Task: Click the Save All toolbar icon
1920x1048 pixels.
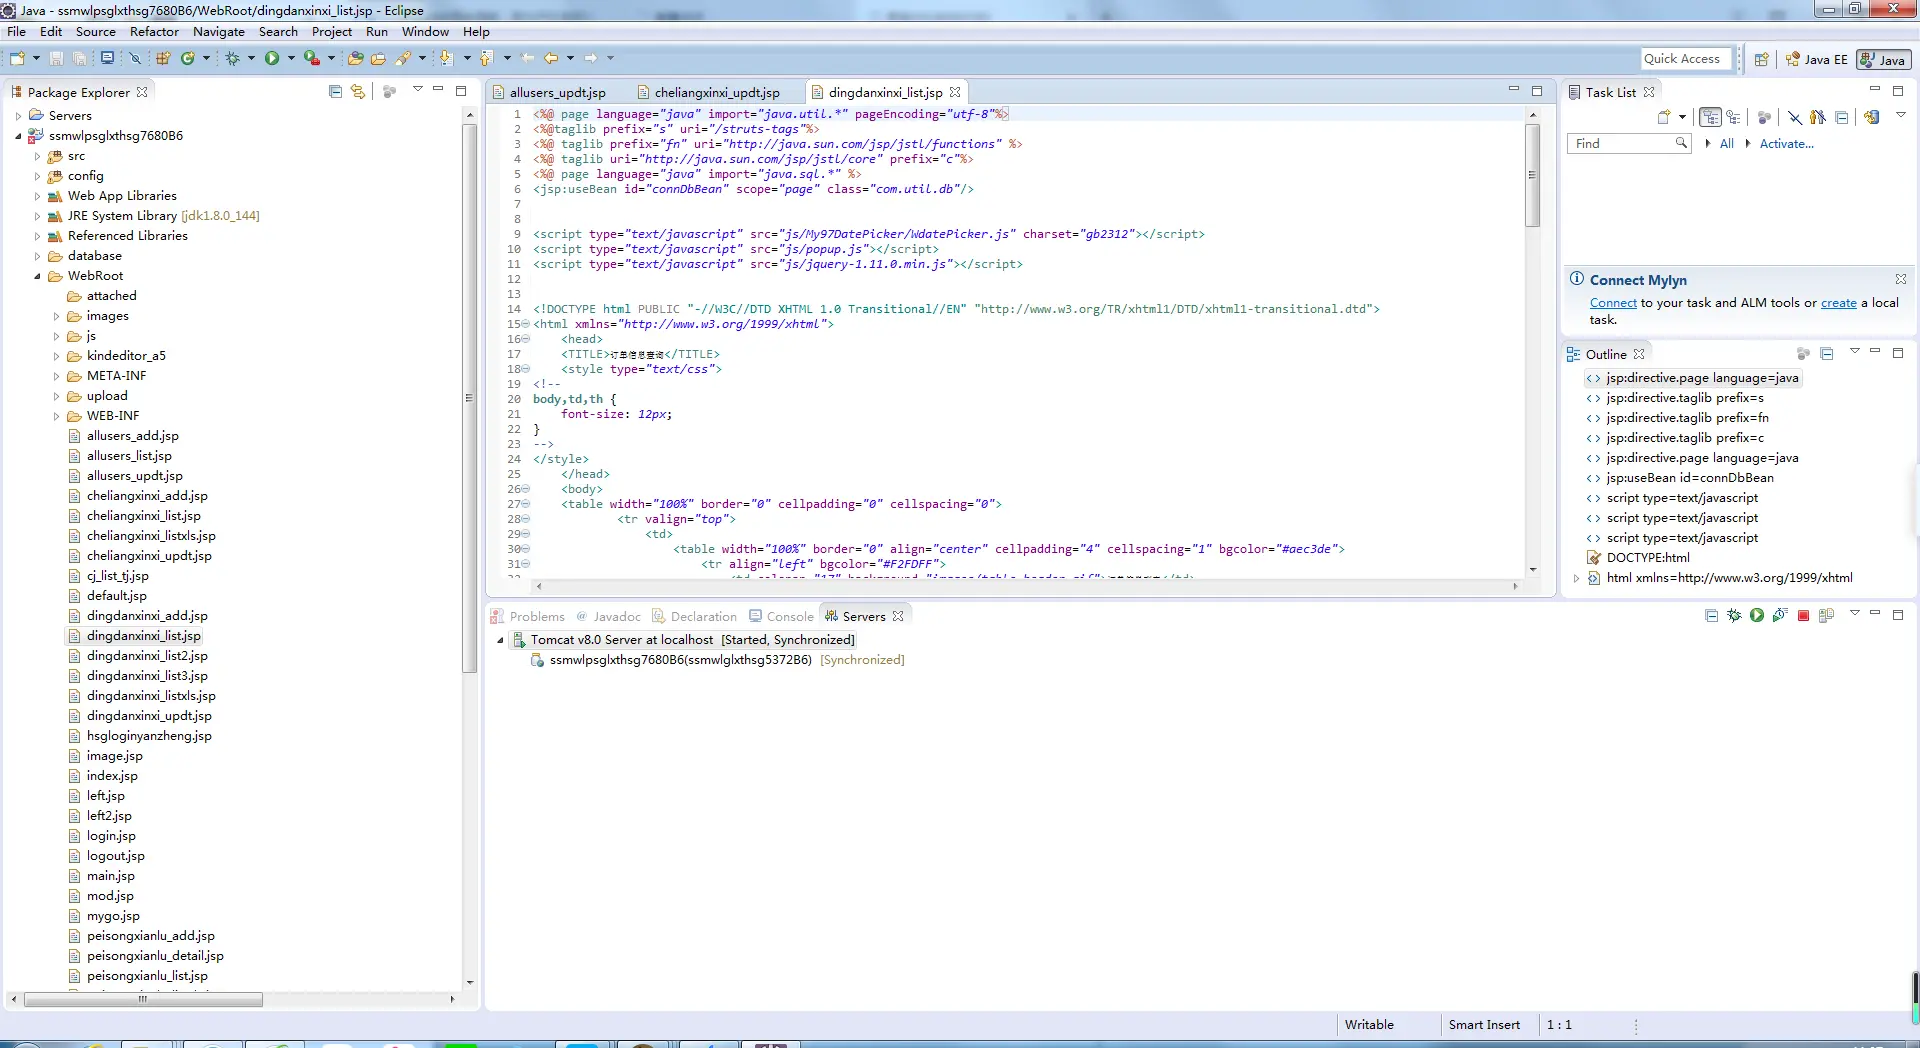Action: (79, 58)
